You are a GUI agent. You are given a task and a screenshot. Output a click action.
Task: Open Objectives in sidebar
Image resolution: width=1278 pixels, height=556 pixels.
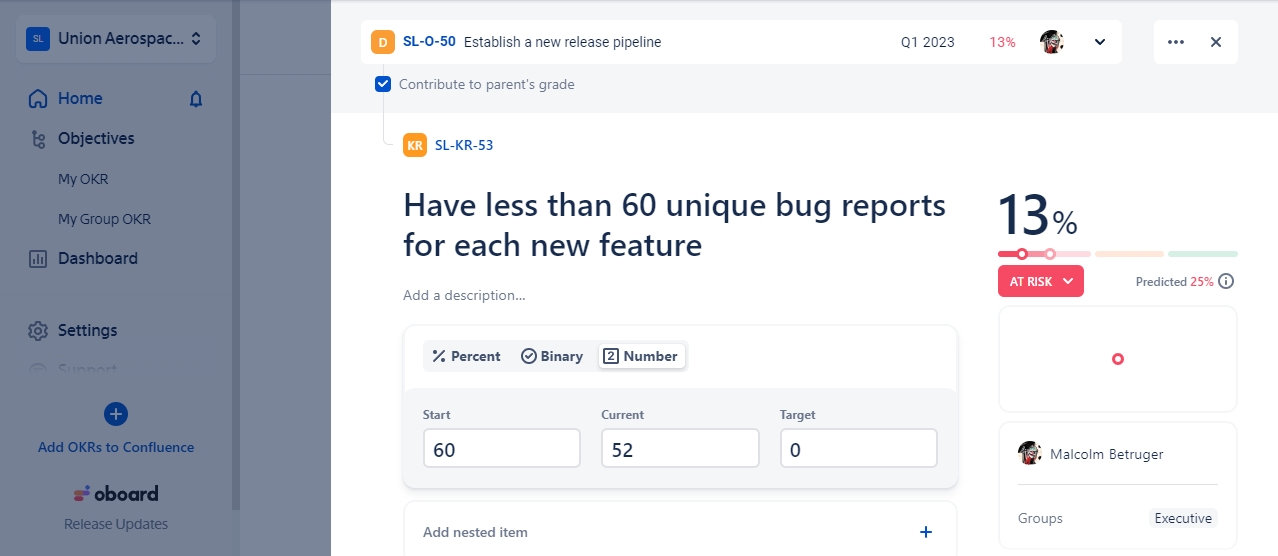tap(96, 138)
